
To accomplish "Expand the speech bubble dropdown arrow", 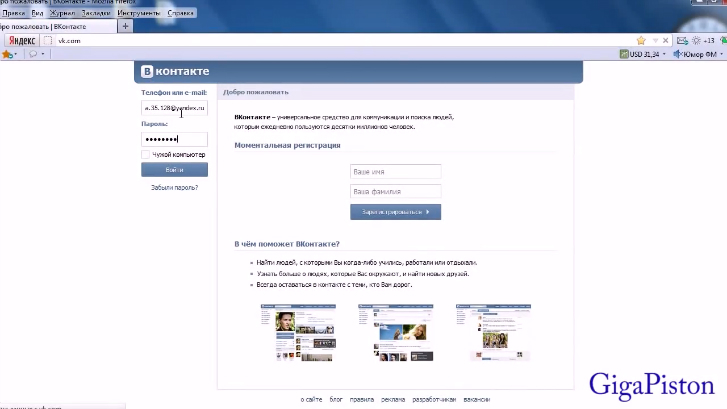I will [x=43, y=54].
